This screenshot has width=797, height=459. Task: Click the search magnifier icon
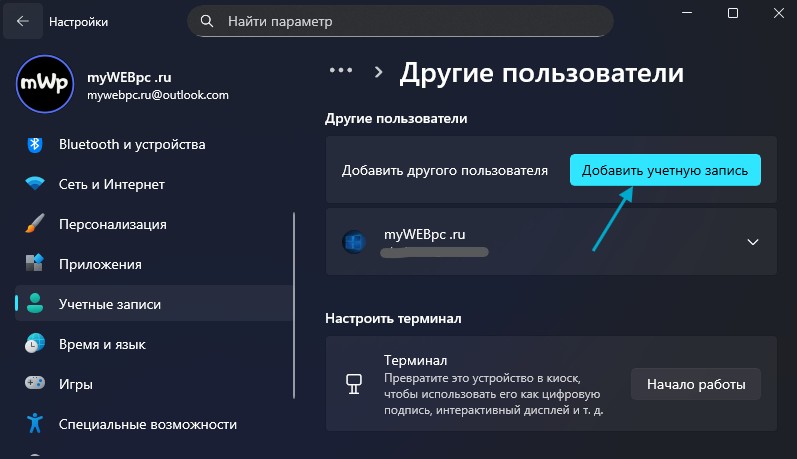(206, 21)
